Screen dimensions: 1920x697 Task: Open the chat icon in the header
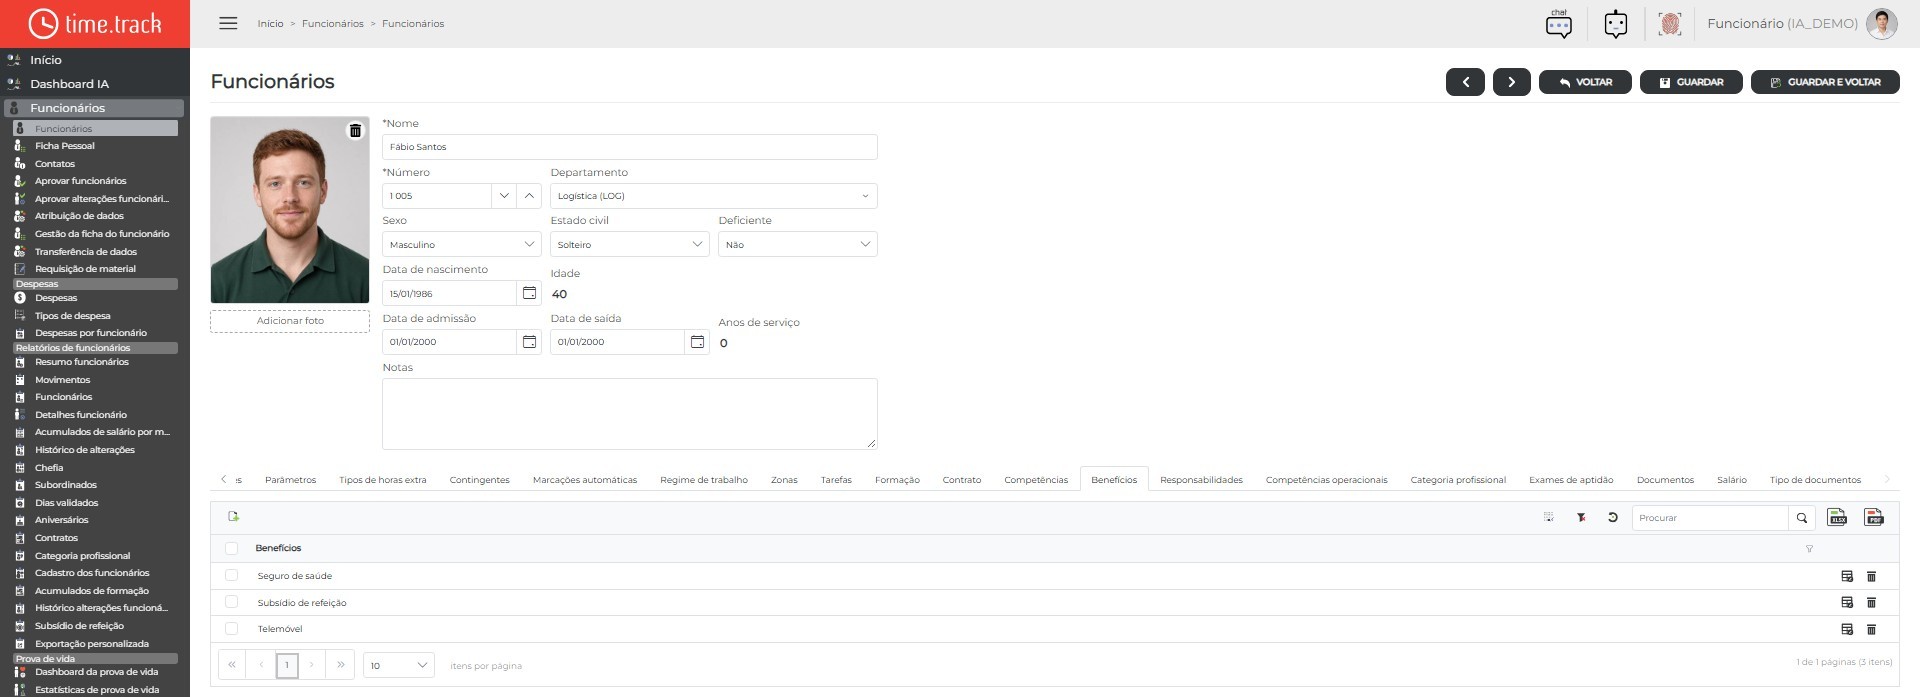click(x=1558, y=23)
